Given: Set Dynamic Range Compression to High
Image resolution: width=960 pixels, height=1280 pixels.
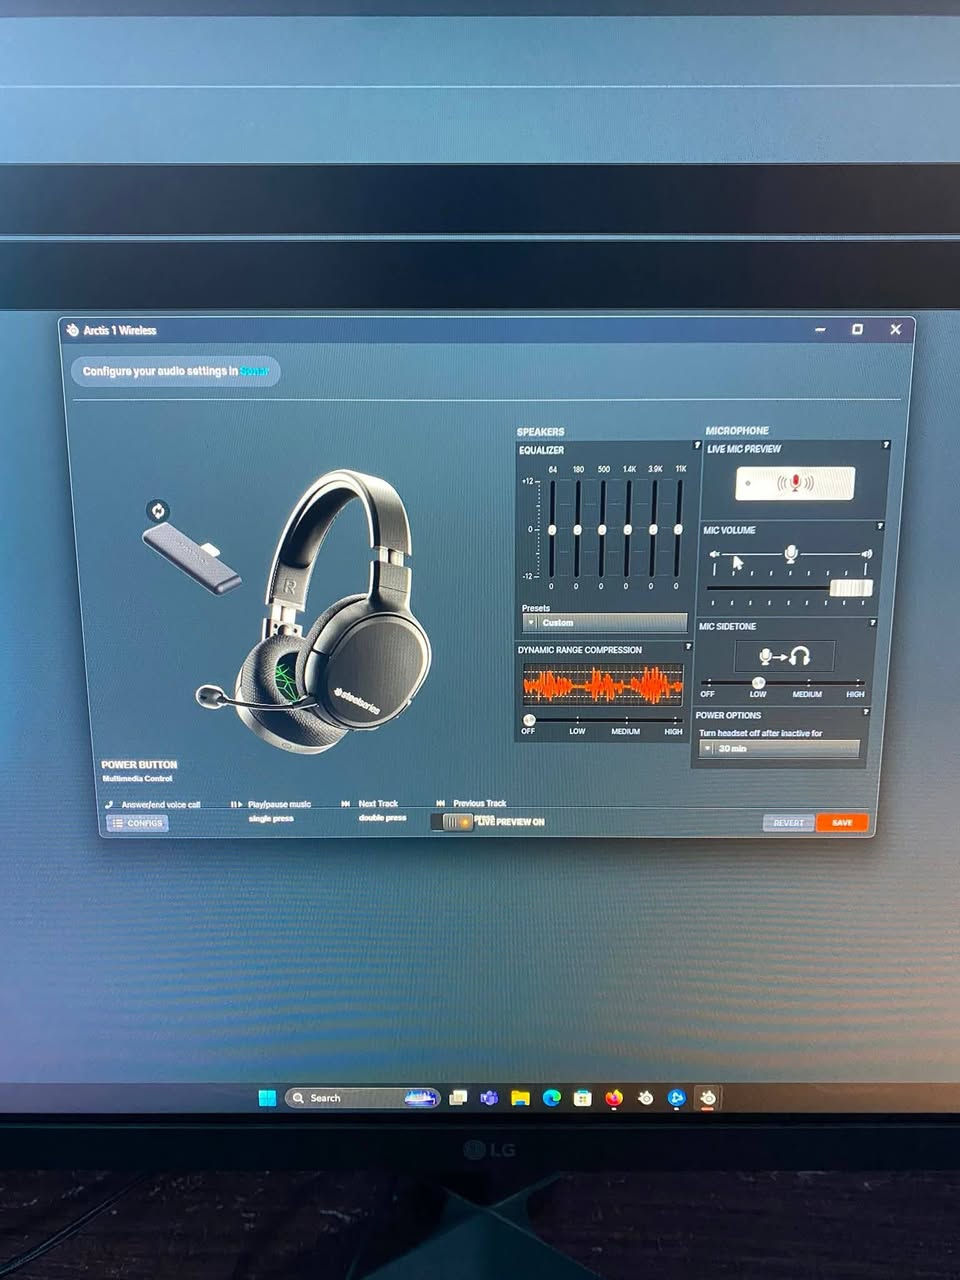Looking at the screenshot, I should [674, 731].
